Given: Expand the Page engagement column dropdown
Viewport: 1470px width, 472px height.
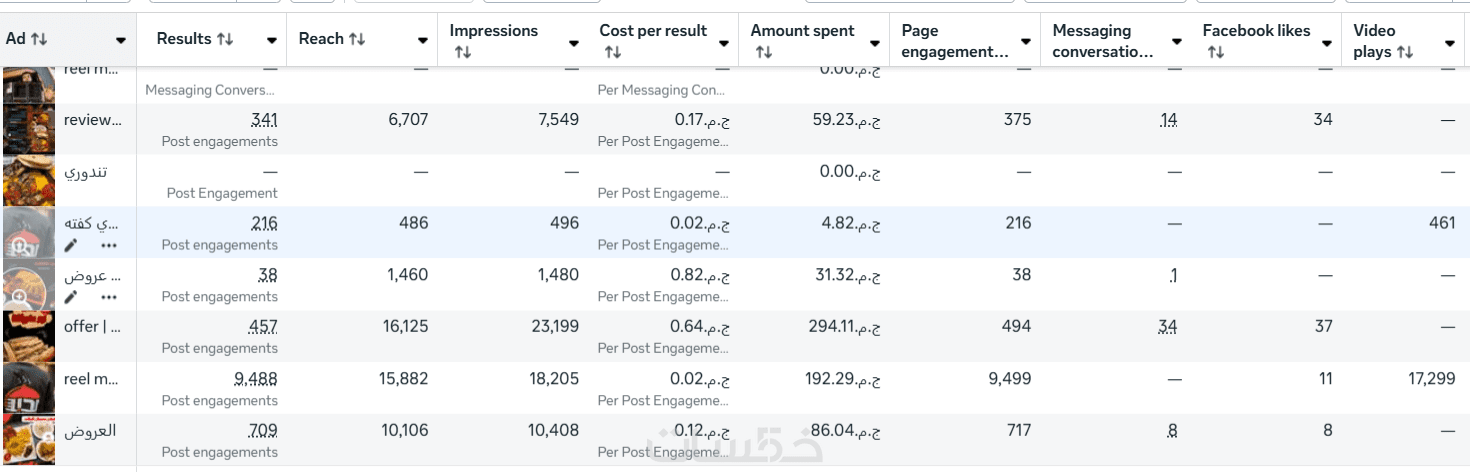Looking at the screenshot, I should (1026, 42).
